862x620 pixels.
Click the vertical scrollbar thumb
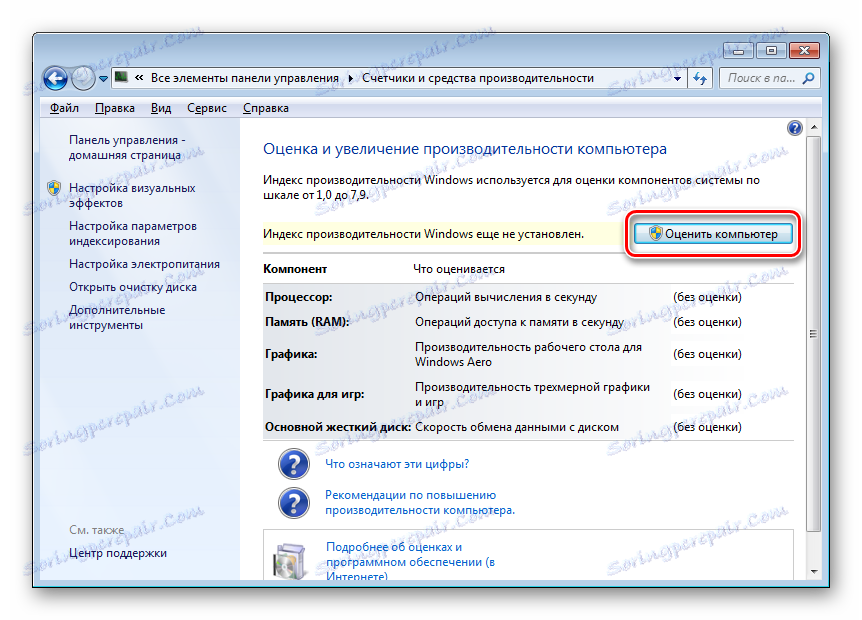(x=814, y=334)
